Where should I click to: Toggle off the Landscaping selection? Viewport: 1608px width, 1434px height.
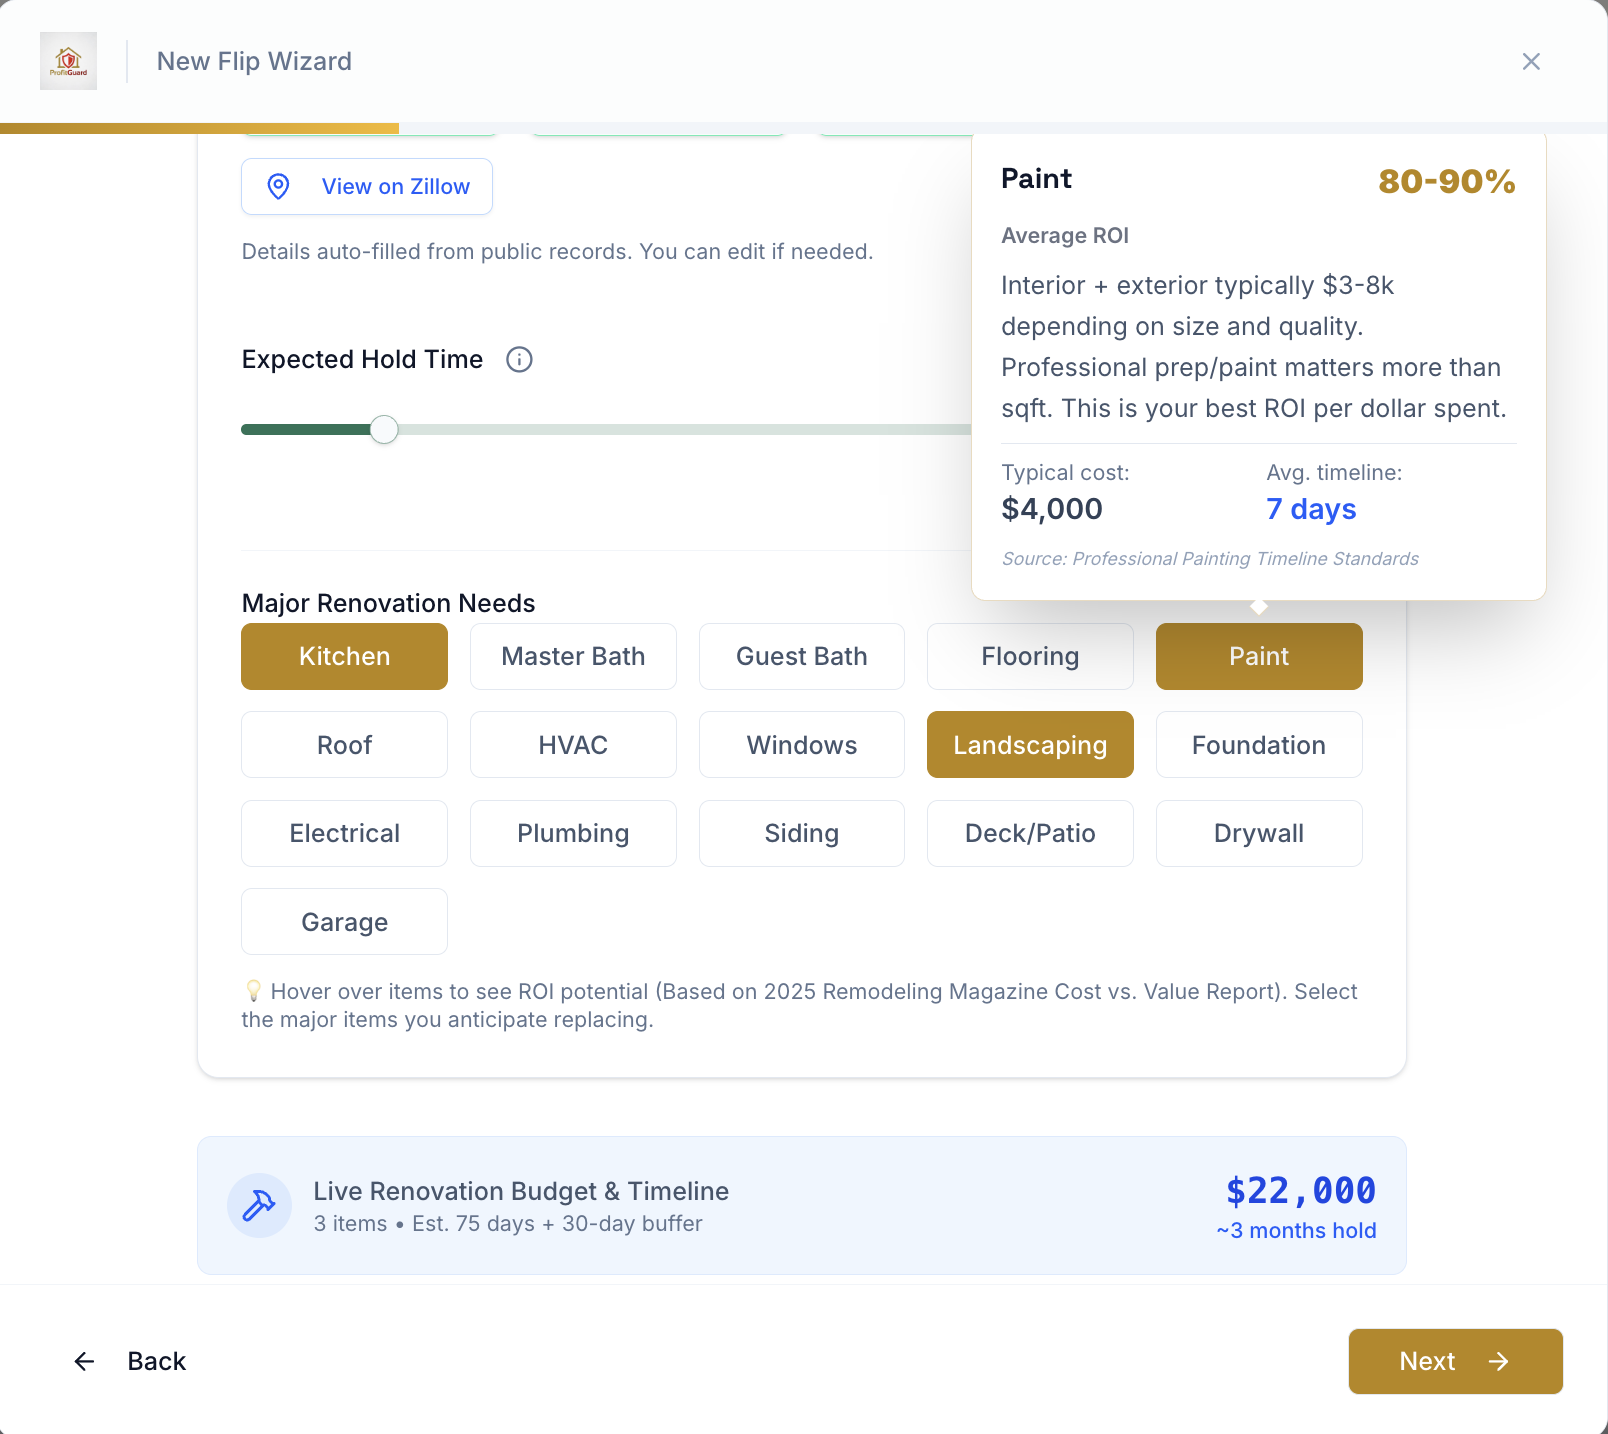click(1030, 744)
